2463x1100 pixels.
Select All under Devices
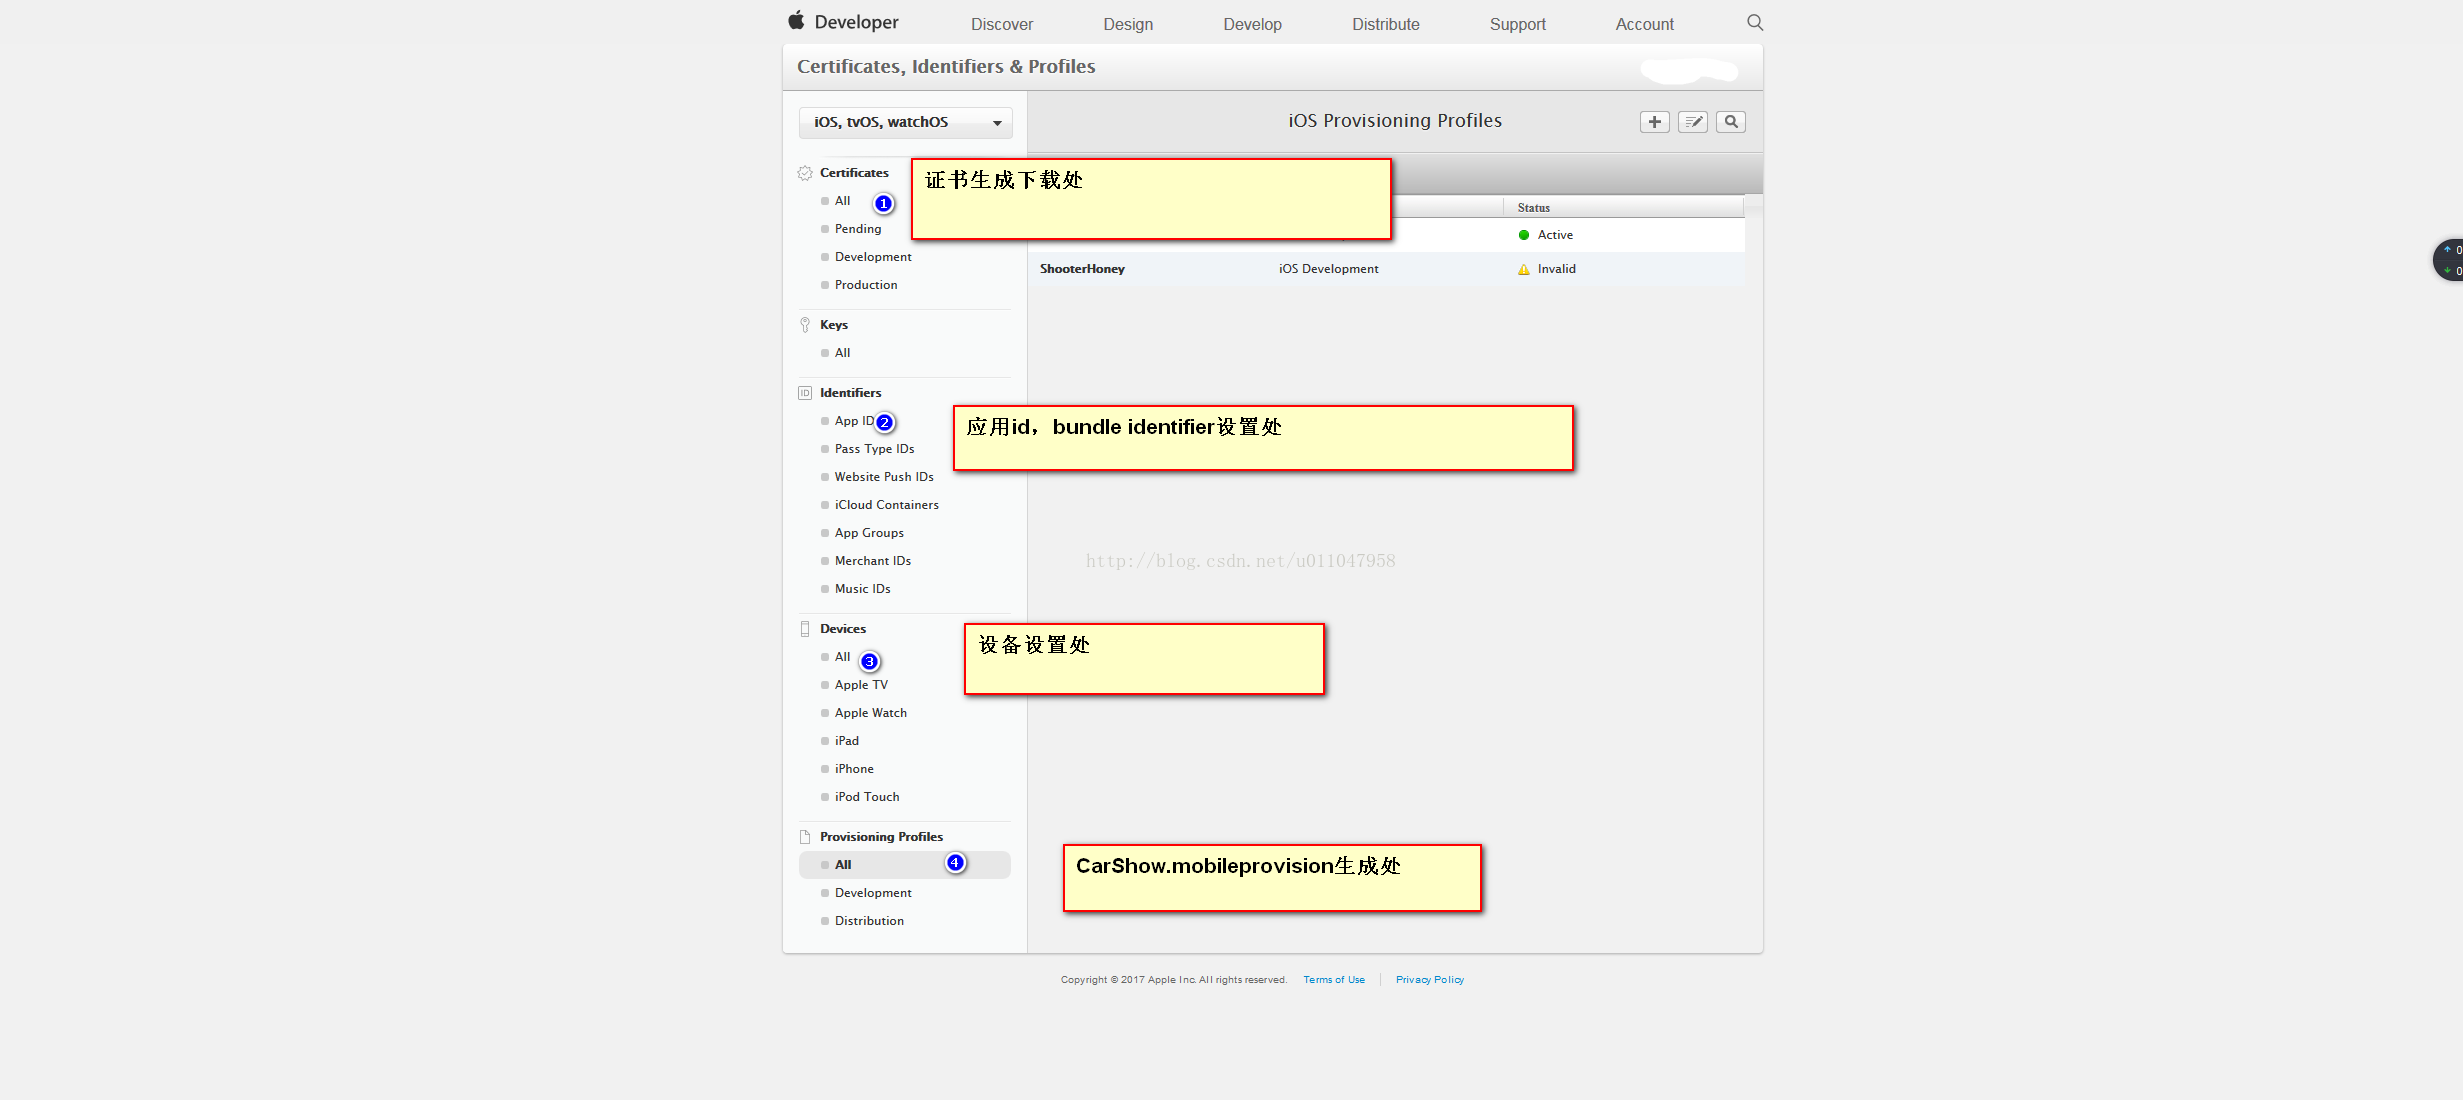(x=842, y=657)
